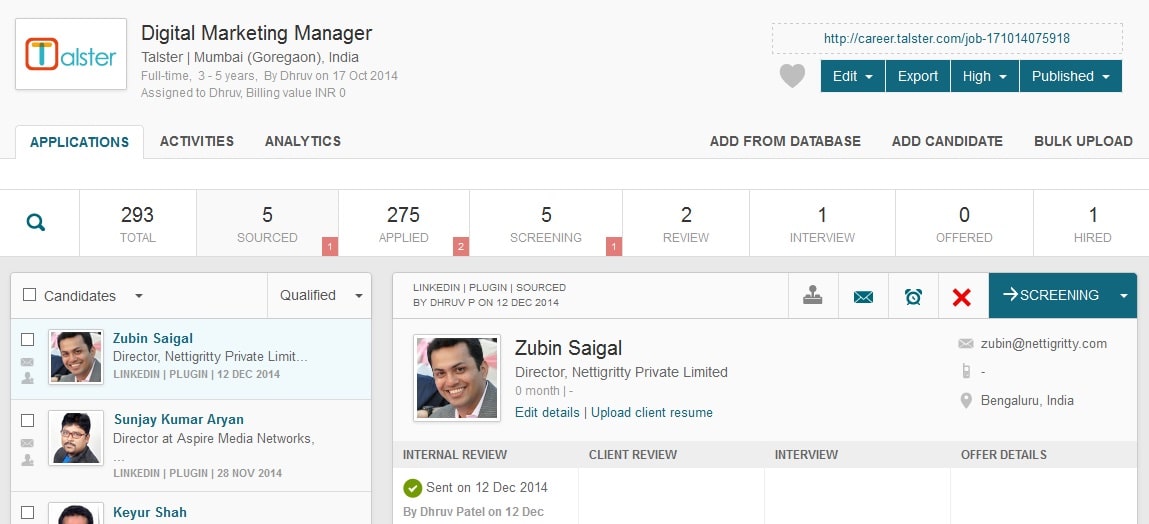Select Sunjay Kumar Aryan's checkbox
This screenshot has width=1149, height=524.
28,420
